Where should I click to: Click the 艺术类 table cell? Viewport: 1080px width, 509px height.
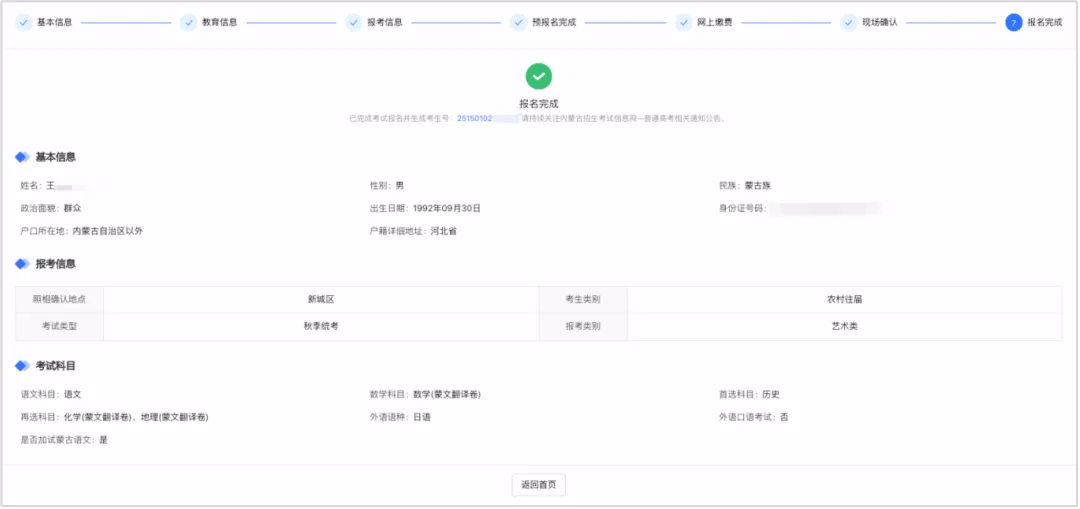(x=845, y=326)
